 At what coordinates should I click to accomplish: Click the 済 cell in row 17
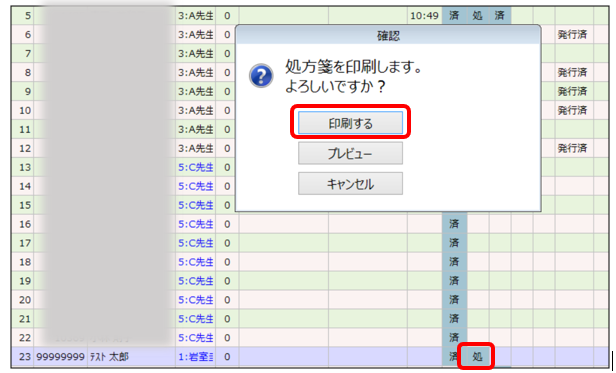(x=455, y=243)
